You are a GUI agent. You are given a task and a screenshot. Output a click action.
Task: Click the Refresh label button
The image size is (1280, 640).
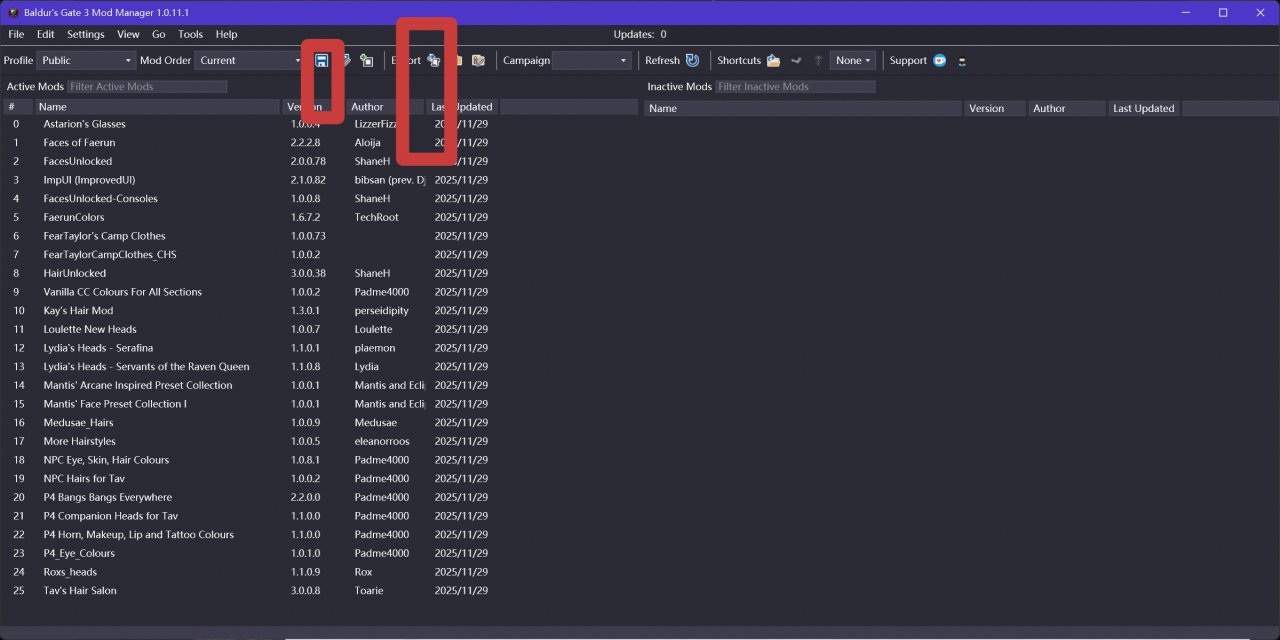[662, 60]
